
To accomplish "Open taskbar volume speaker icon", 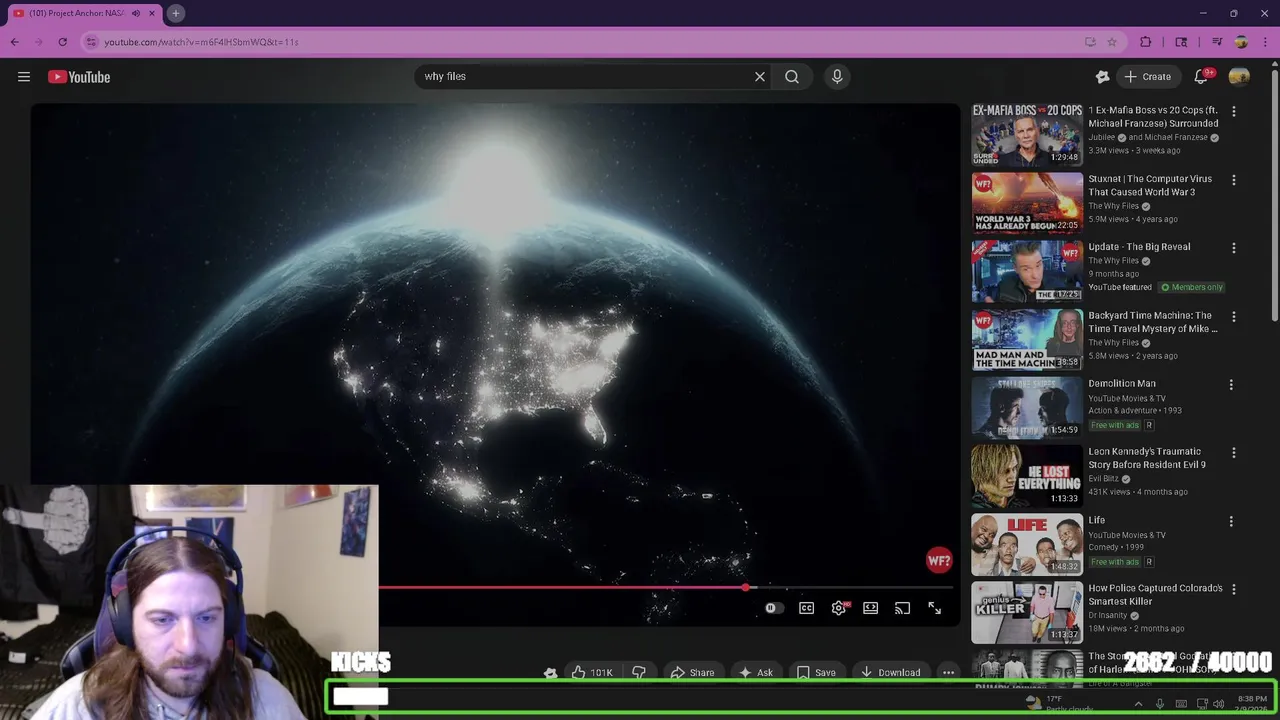I will (x=1218, y=704).
